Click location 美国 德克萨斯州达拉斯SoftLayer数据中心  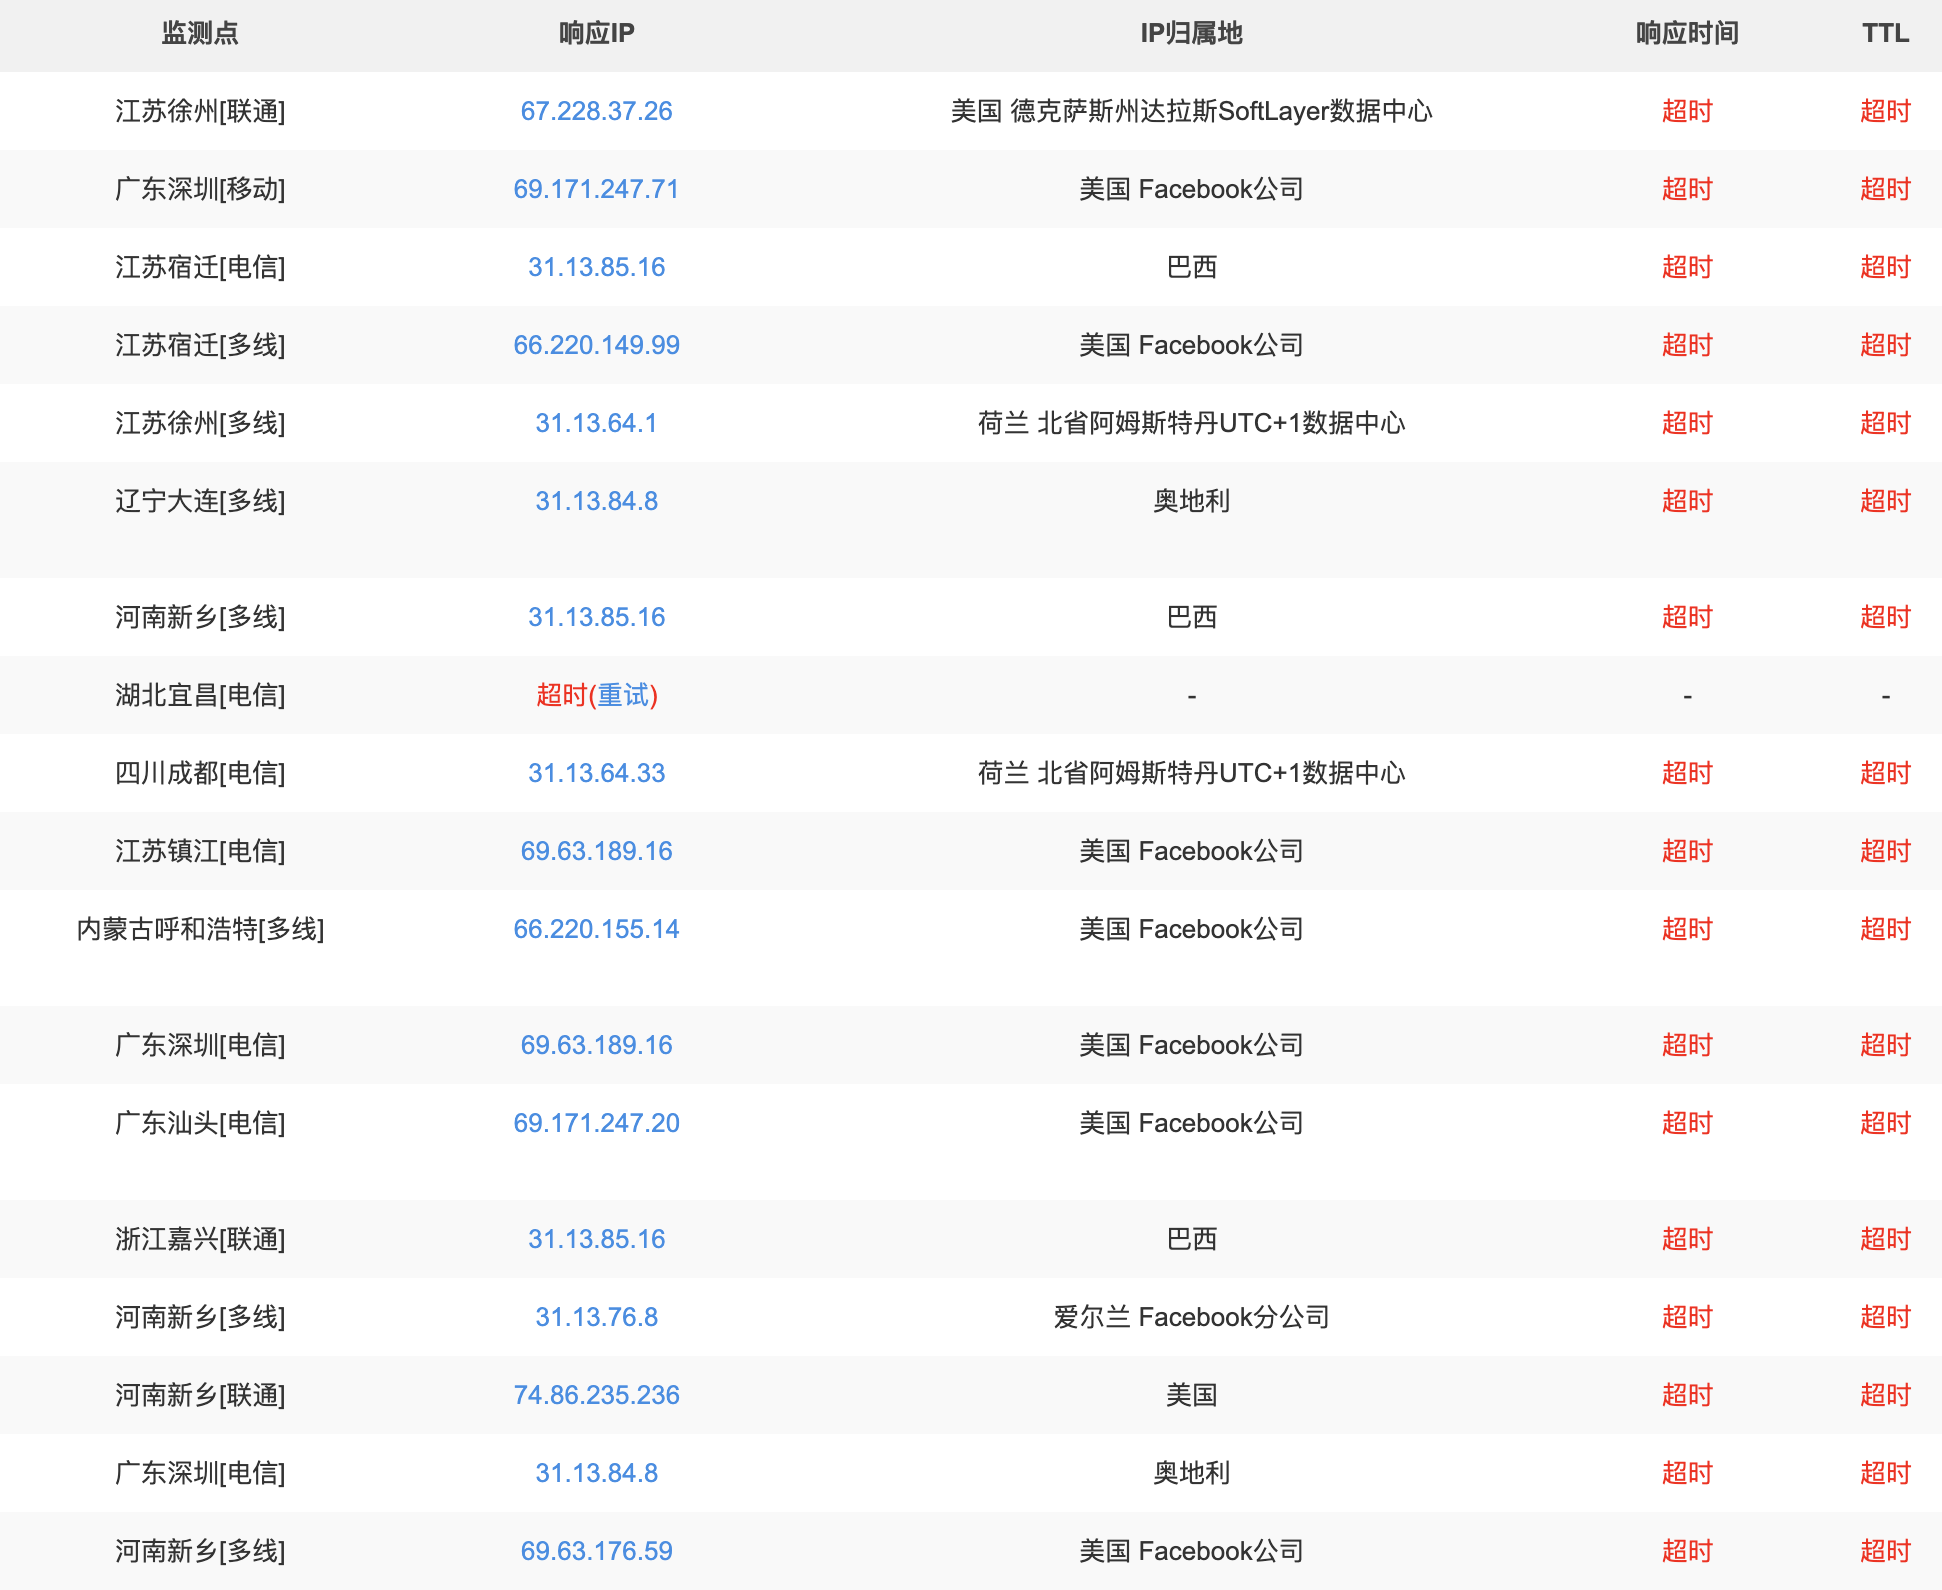click(x=1191, y=111)
